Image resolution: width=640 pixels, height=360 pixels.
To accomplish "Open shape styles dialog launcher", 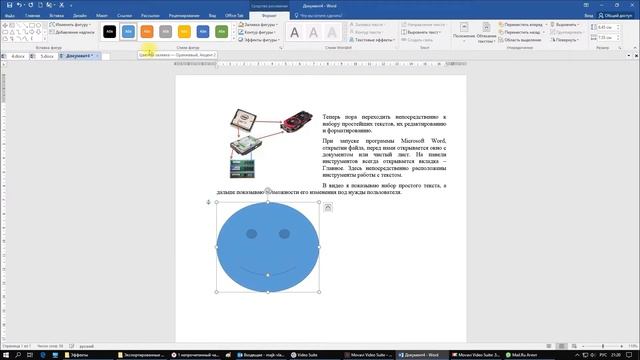I will [x=280, y=48].
